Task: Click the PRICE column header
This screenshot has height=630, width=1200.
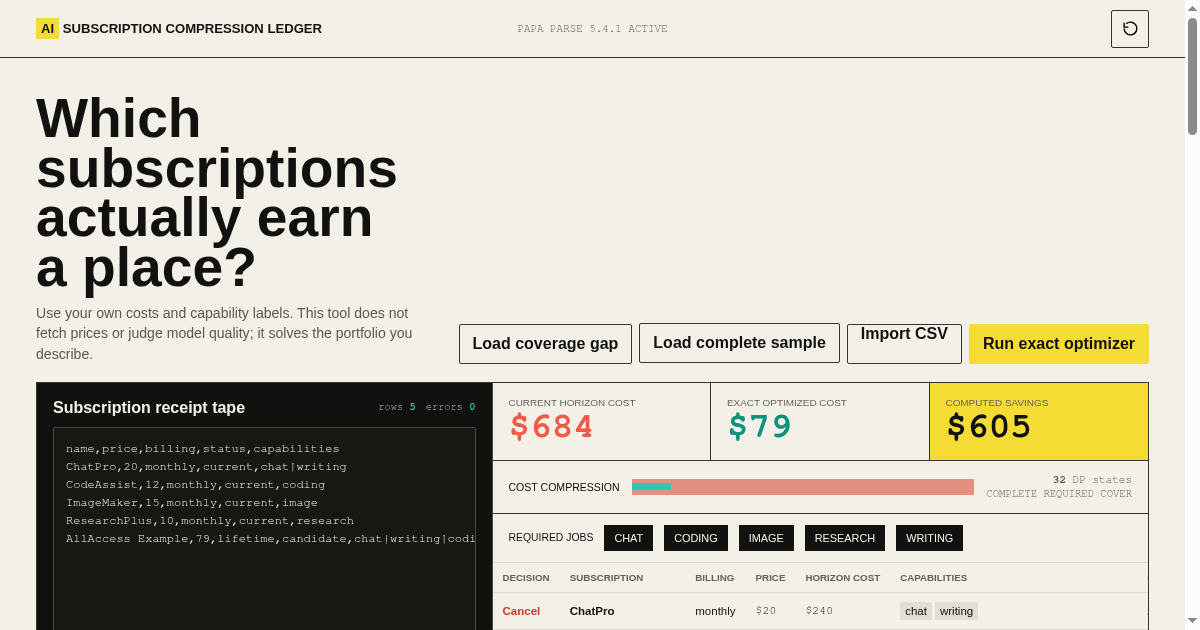Action: coord(770,578)
